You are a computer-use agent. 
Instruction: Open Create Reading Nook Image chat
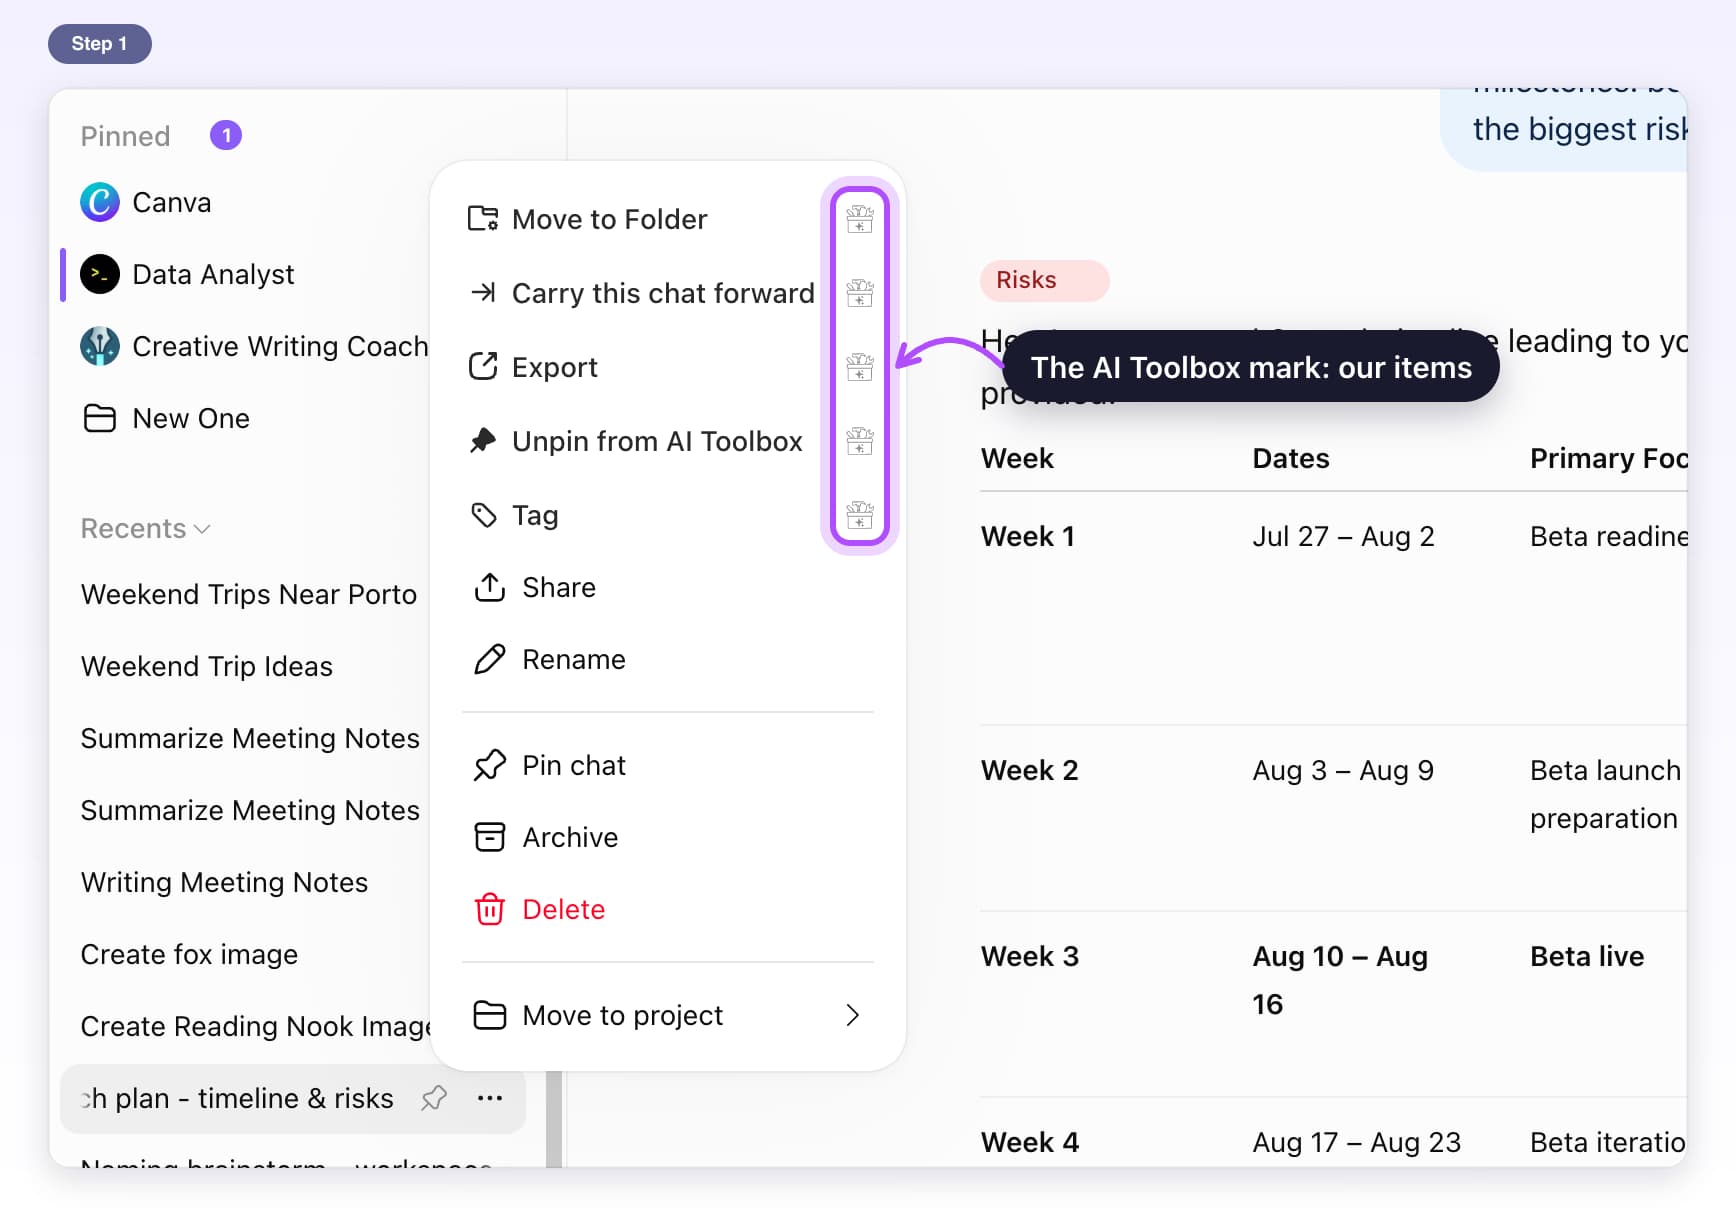pos(255,1026)
